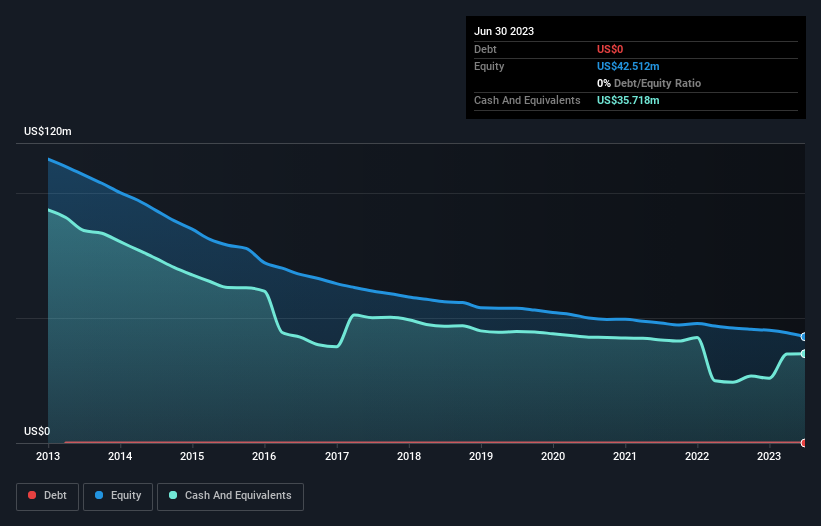Click the US$42.512m Equity value
The width and height of the screenshot is (821, 526).
[628, 66]
